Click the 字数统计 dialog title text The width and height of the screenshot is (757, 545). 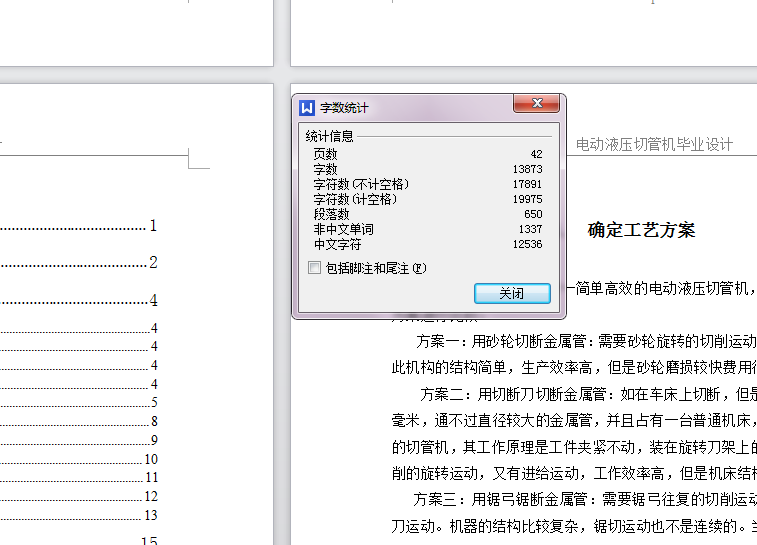pyautogui.click(x=344, y=108)
